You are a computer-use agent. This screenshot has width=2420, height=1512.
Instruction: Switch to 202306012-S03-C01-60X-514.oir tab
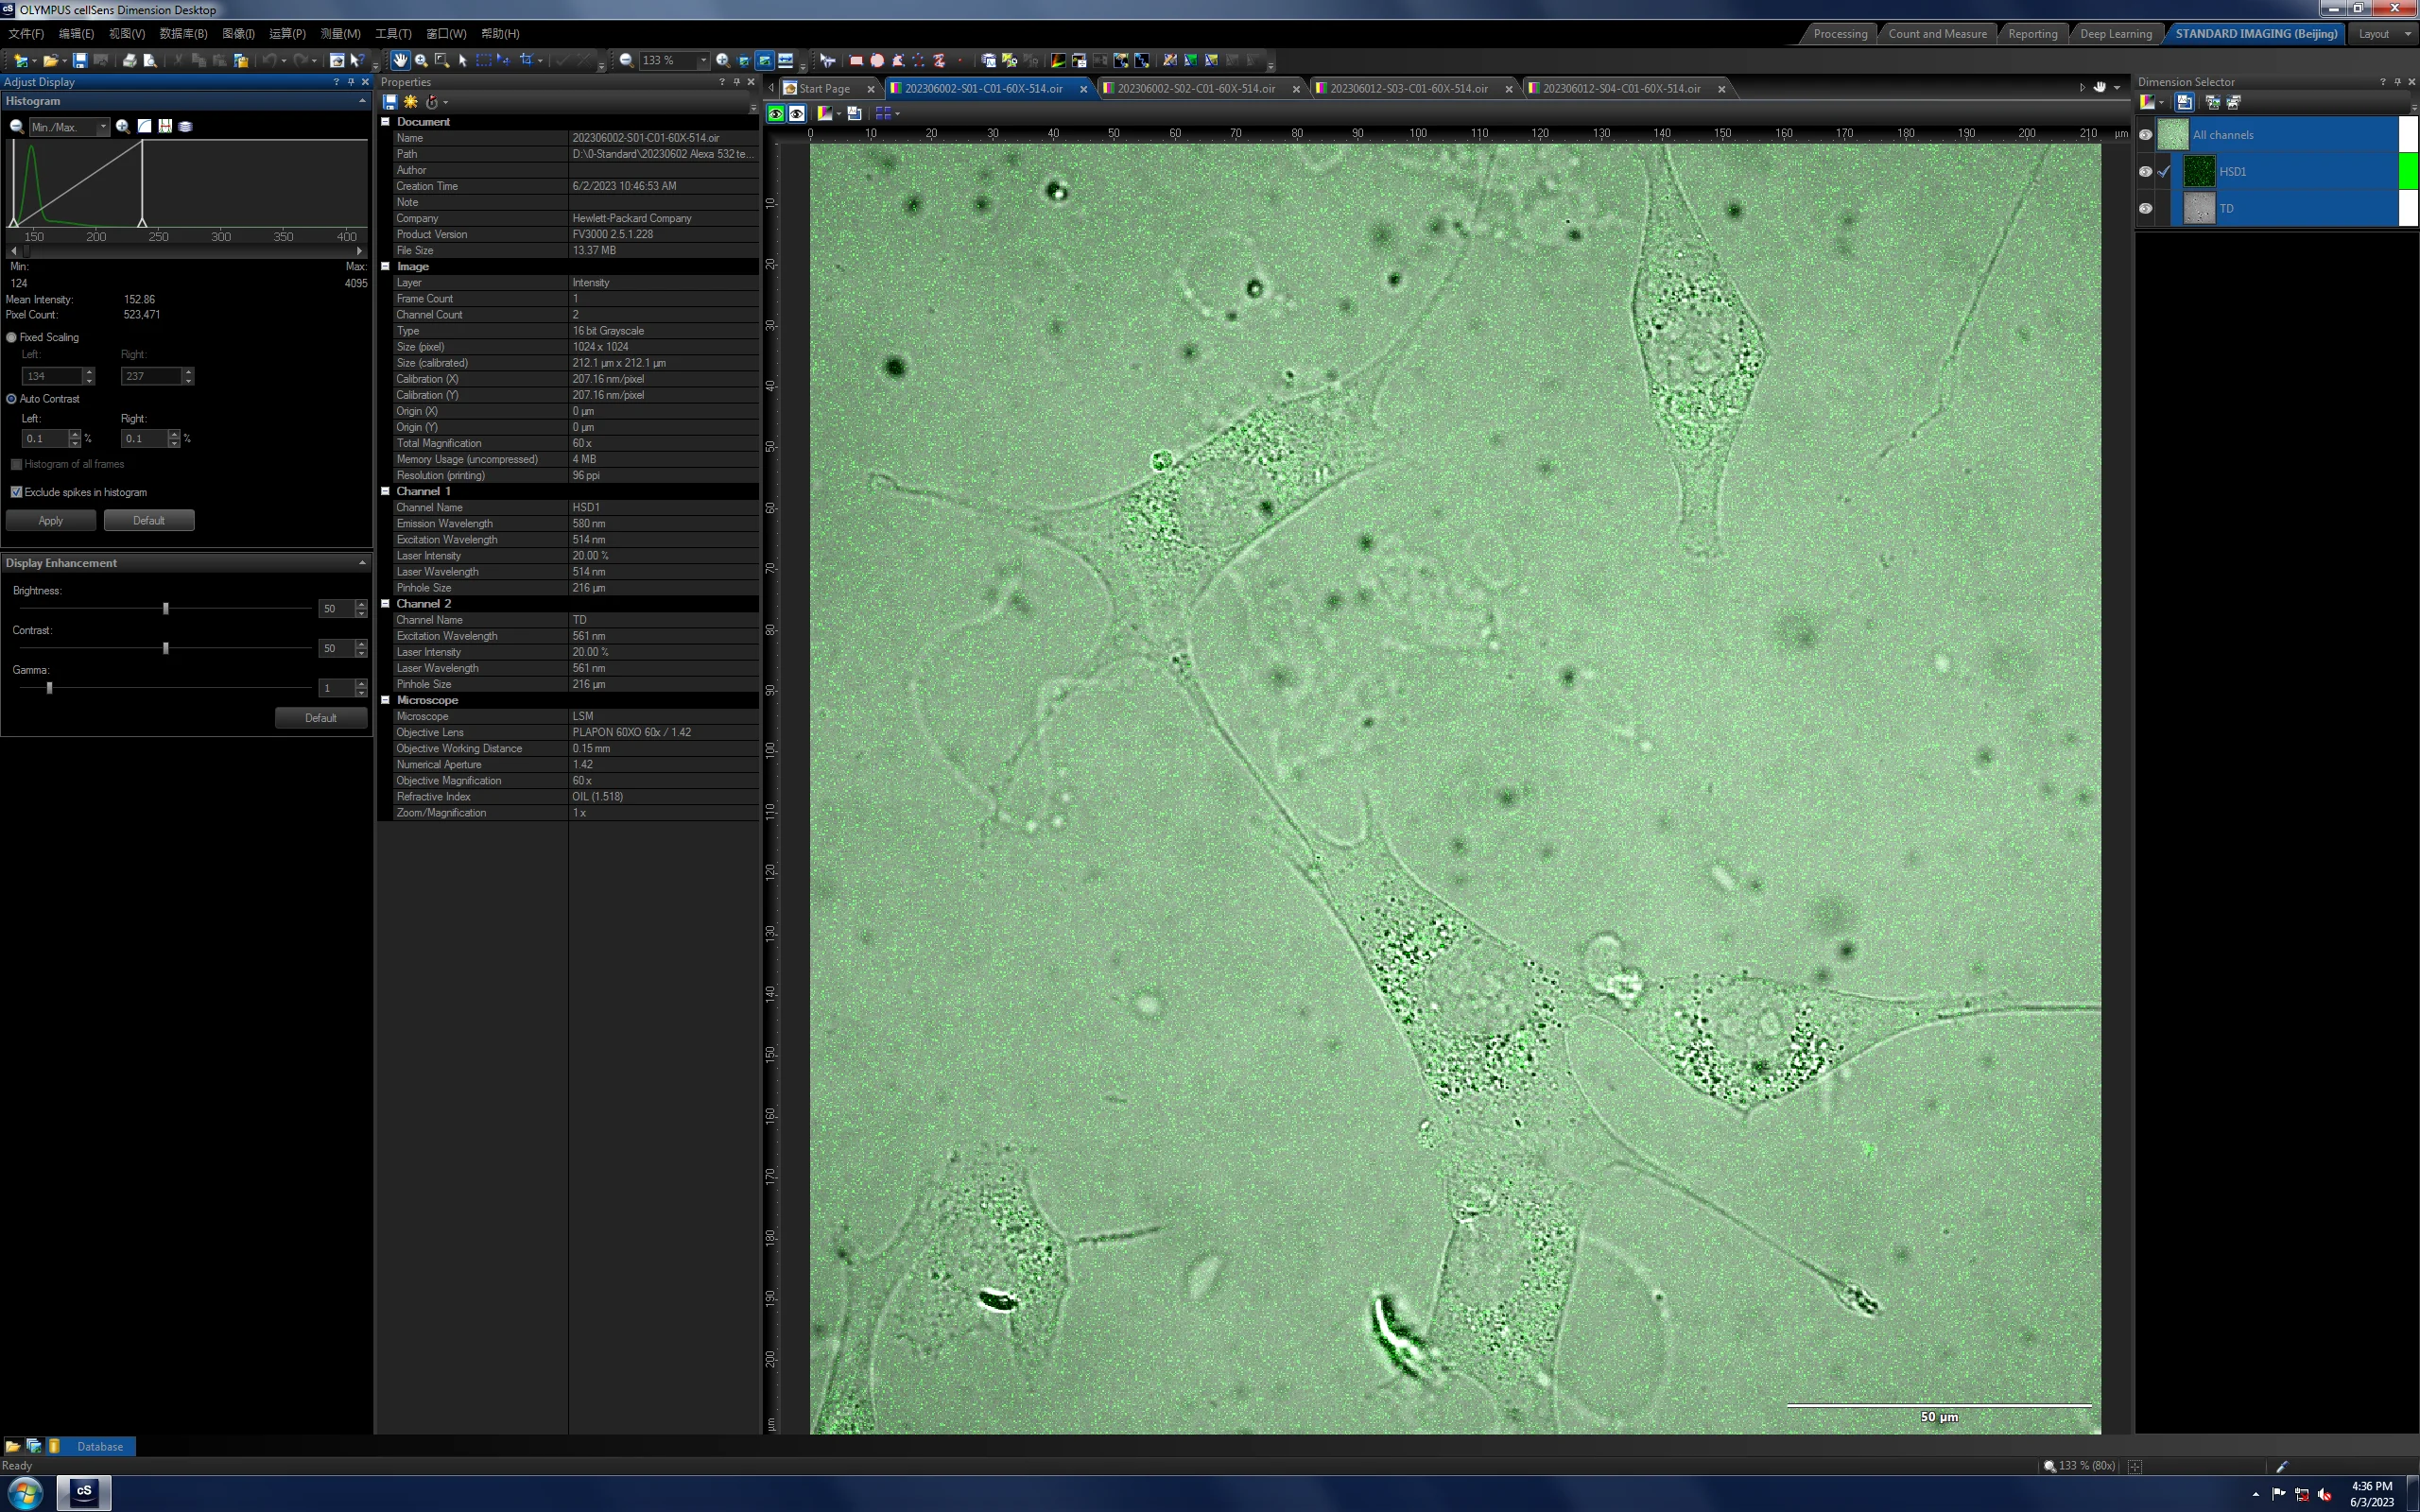click(1408, 88)
